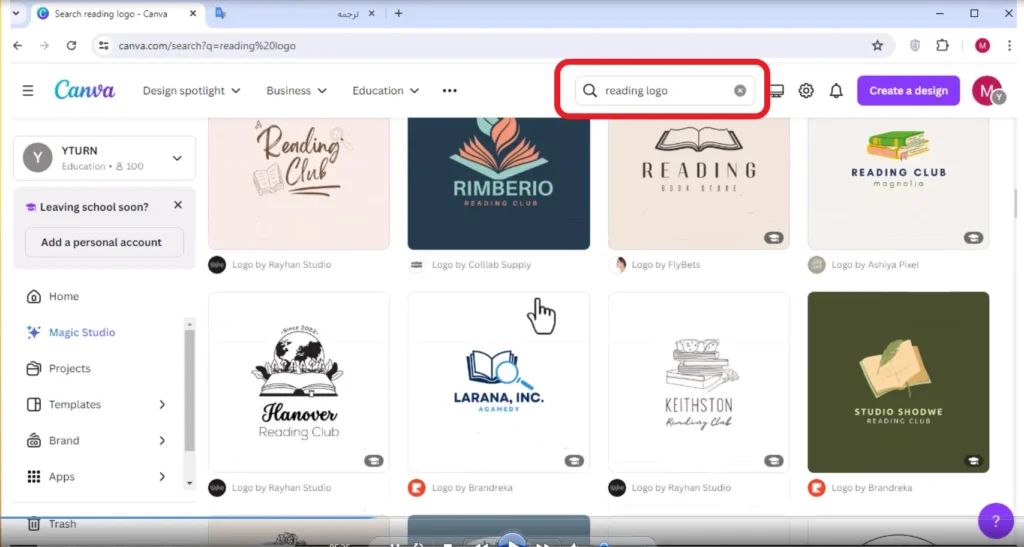Clear the reading logo search text
This screenshot has height=547, width=1024.
coord(740,91)
